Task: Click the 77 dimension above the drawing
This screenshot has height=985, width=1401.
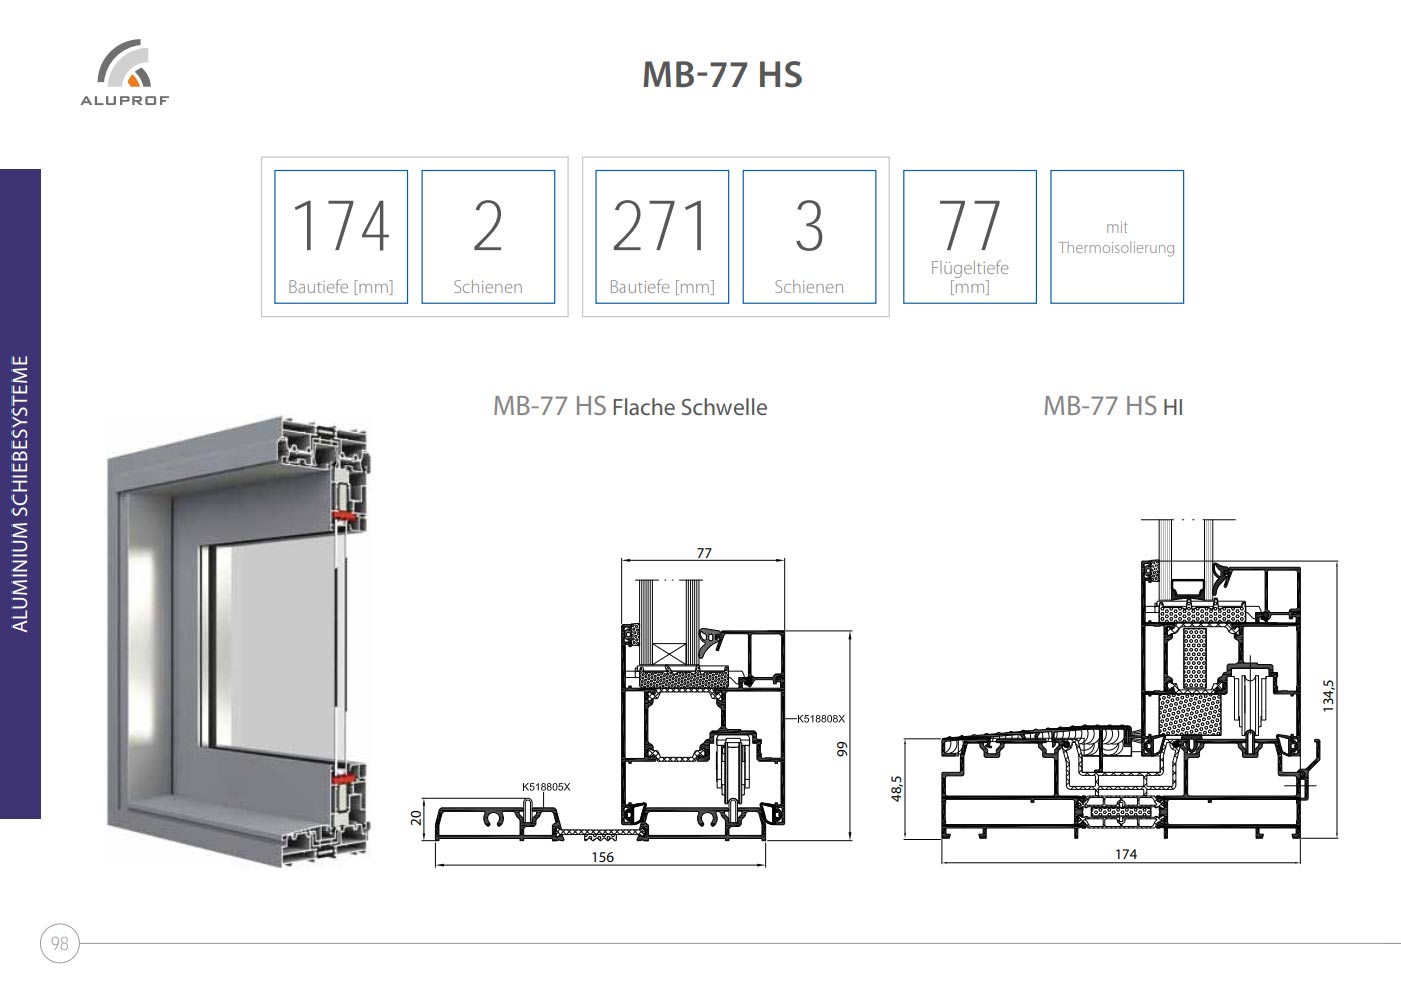Action: (x=704, y=553)
